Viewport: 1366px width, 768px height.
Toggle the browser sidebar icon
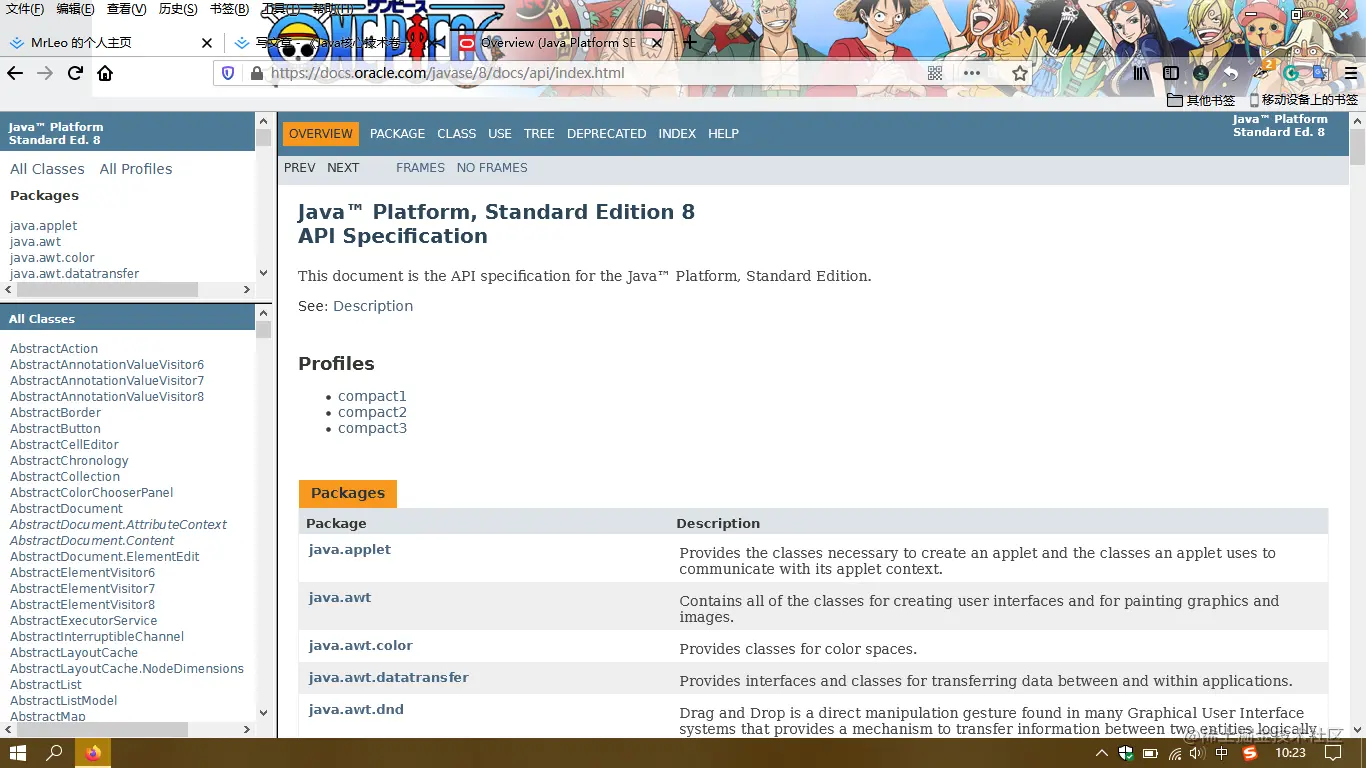1171,73
